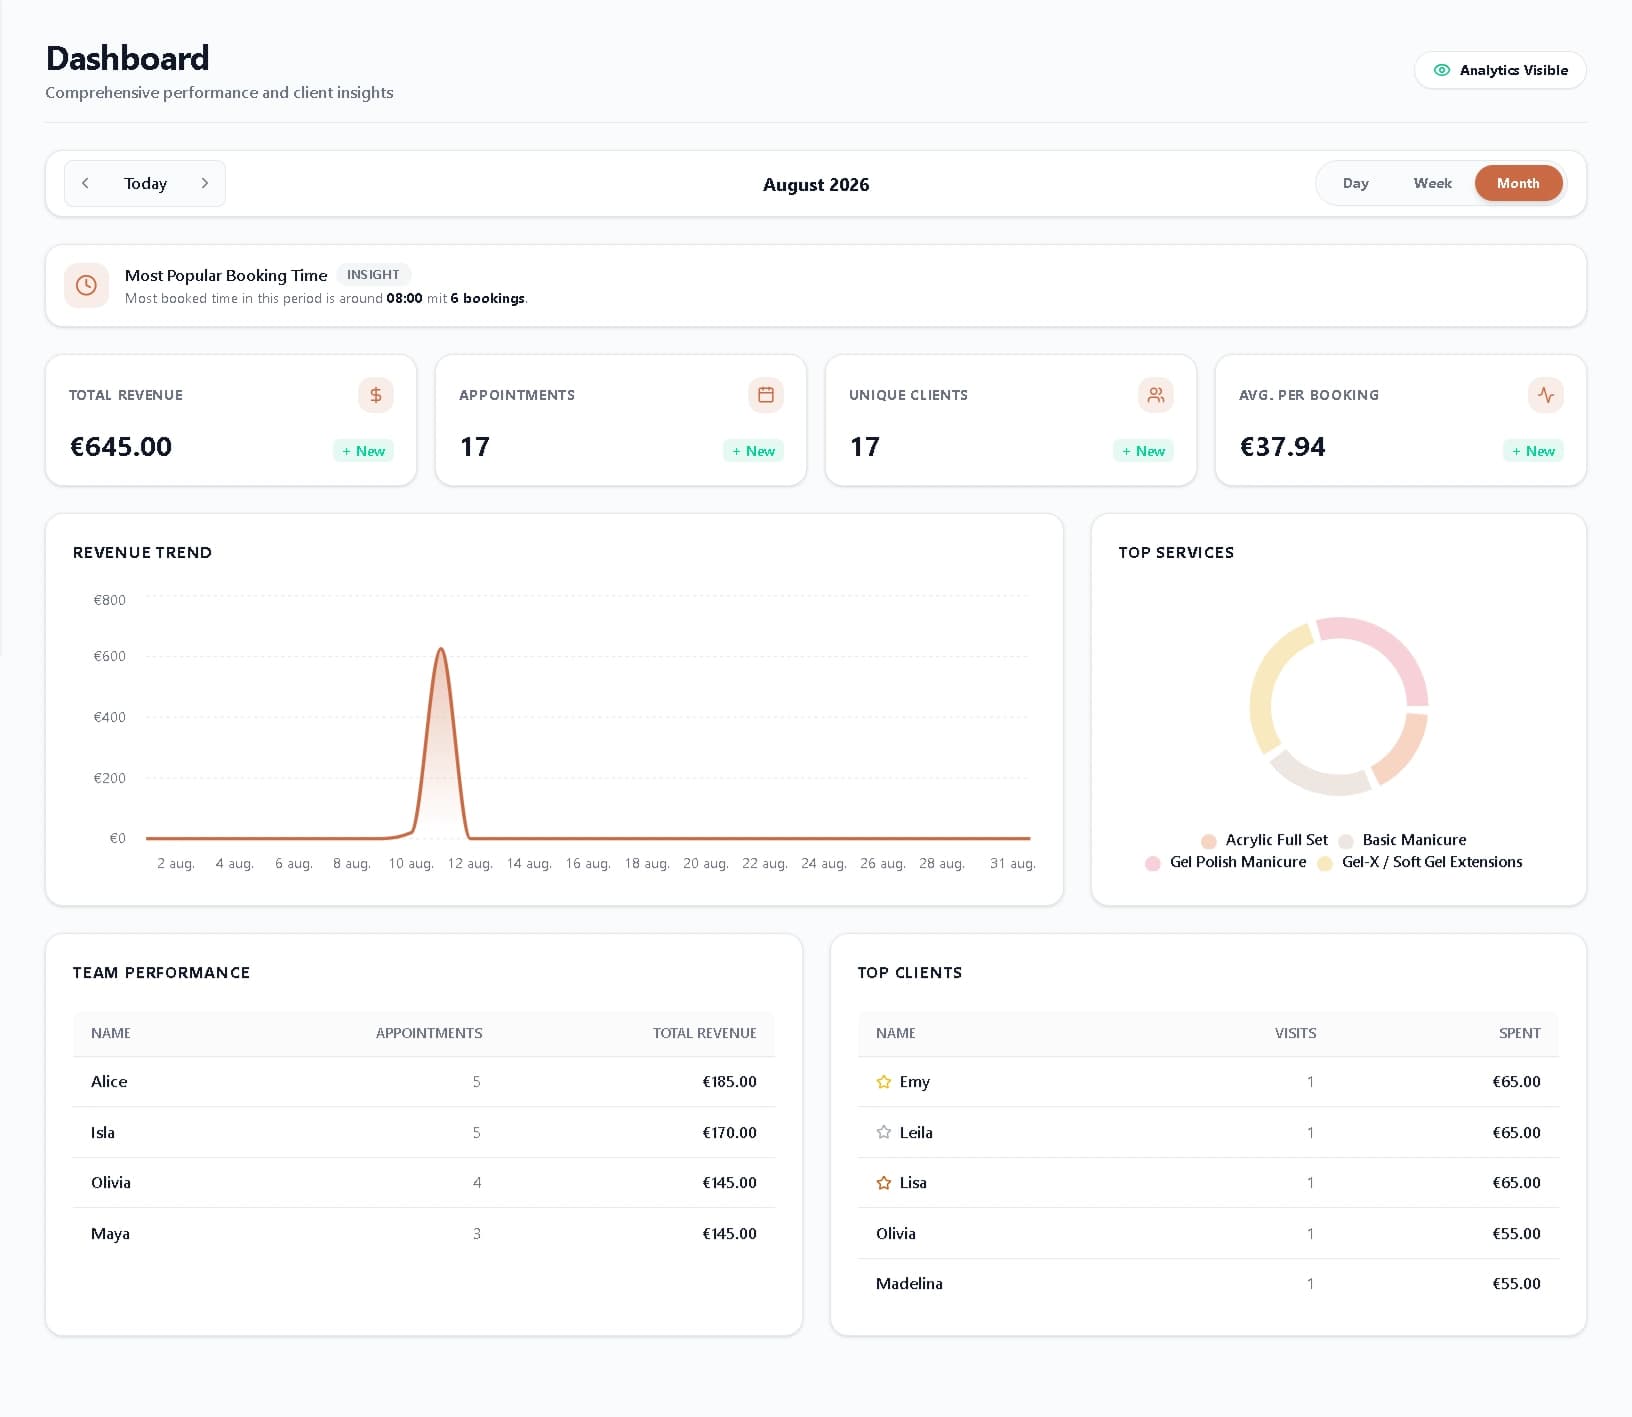Select Alice row in Team Performance
The height and width of the screenshot is (1417, 1632).
(424, 1082)
